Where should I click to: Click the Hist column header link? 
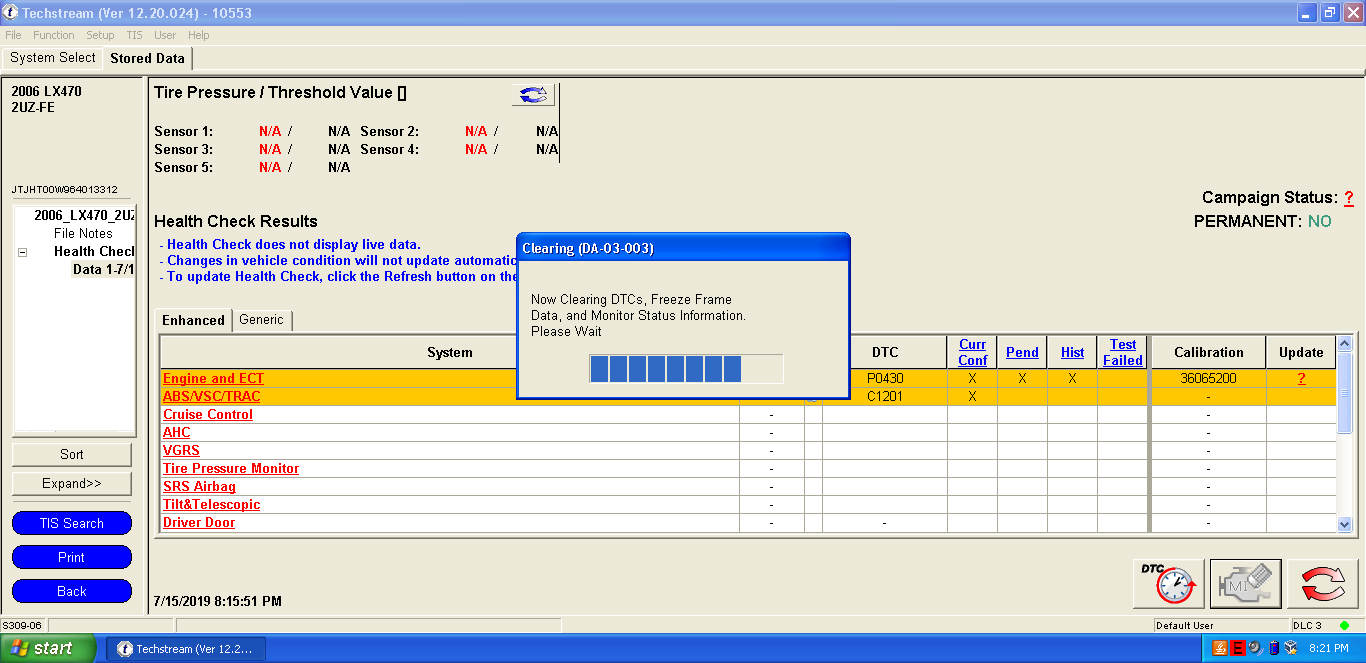click(1072, 352)
